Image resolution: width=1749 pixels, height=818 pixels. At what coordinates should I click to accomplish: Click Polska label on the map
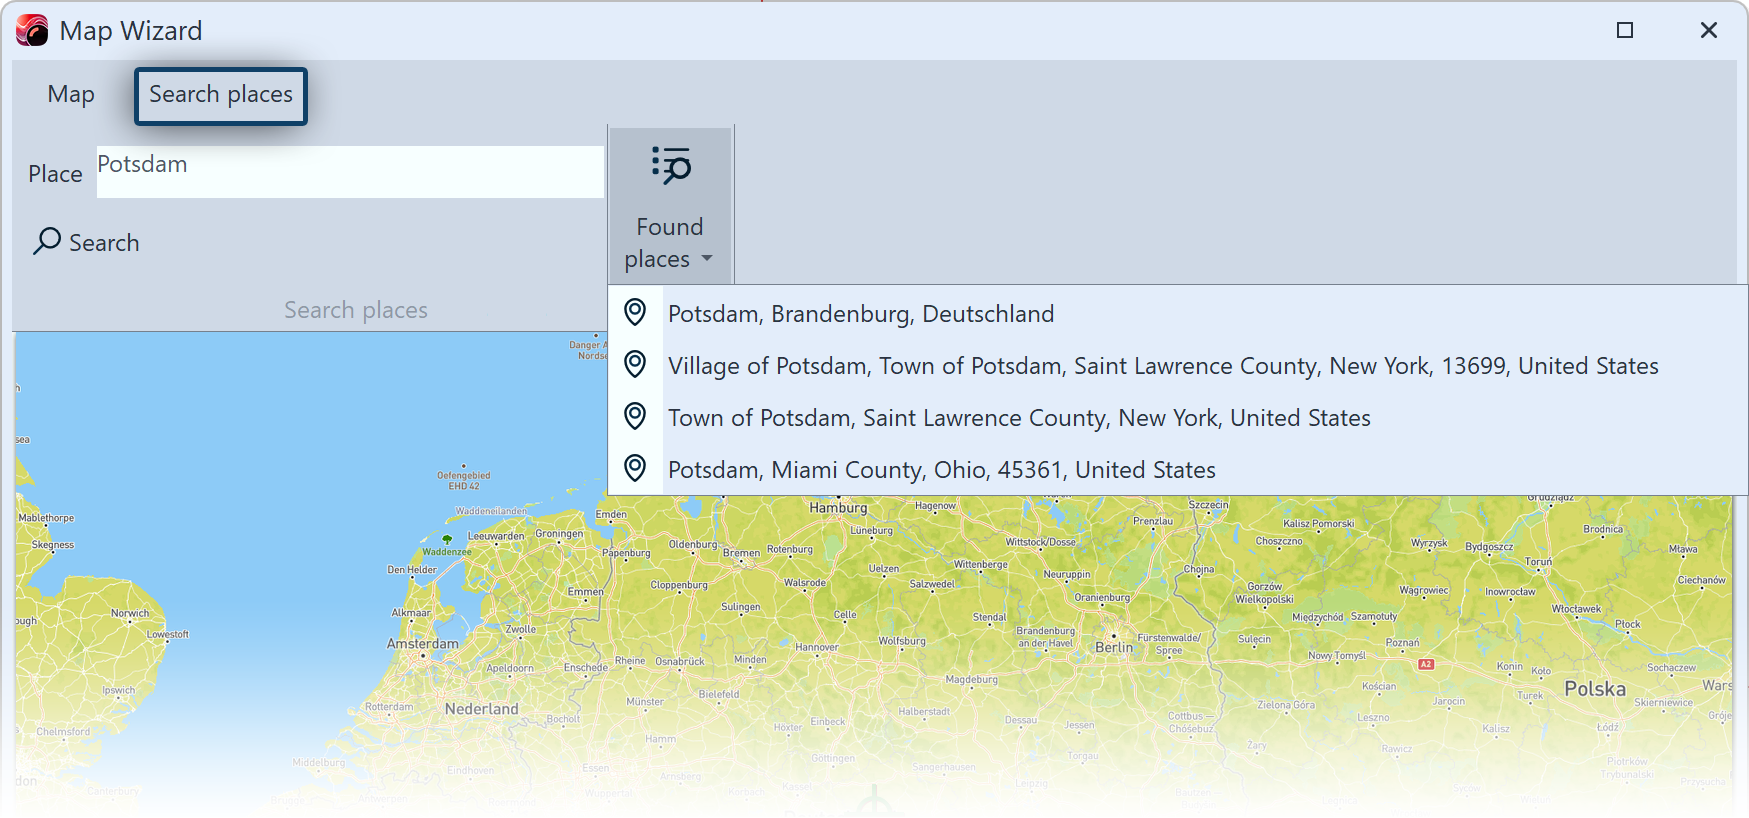1595,689
